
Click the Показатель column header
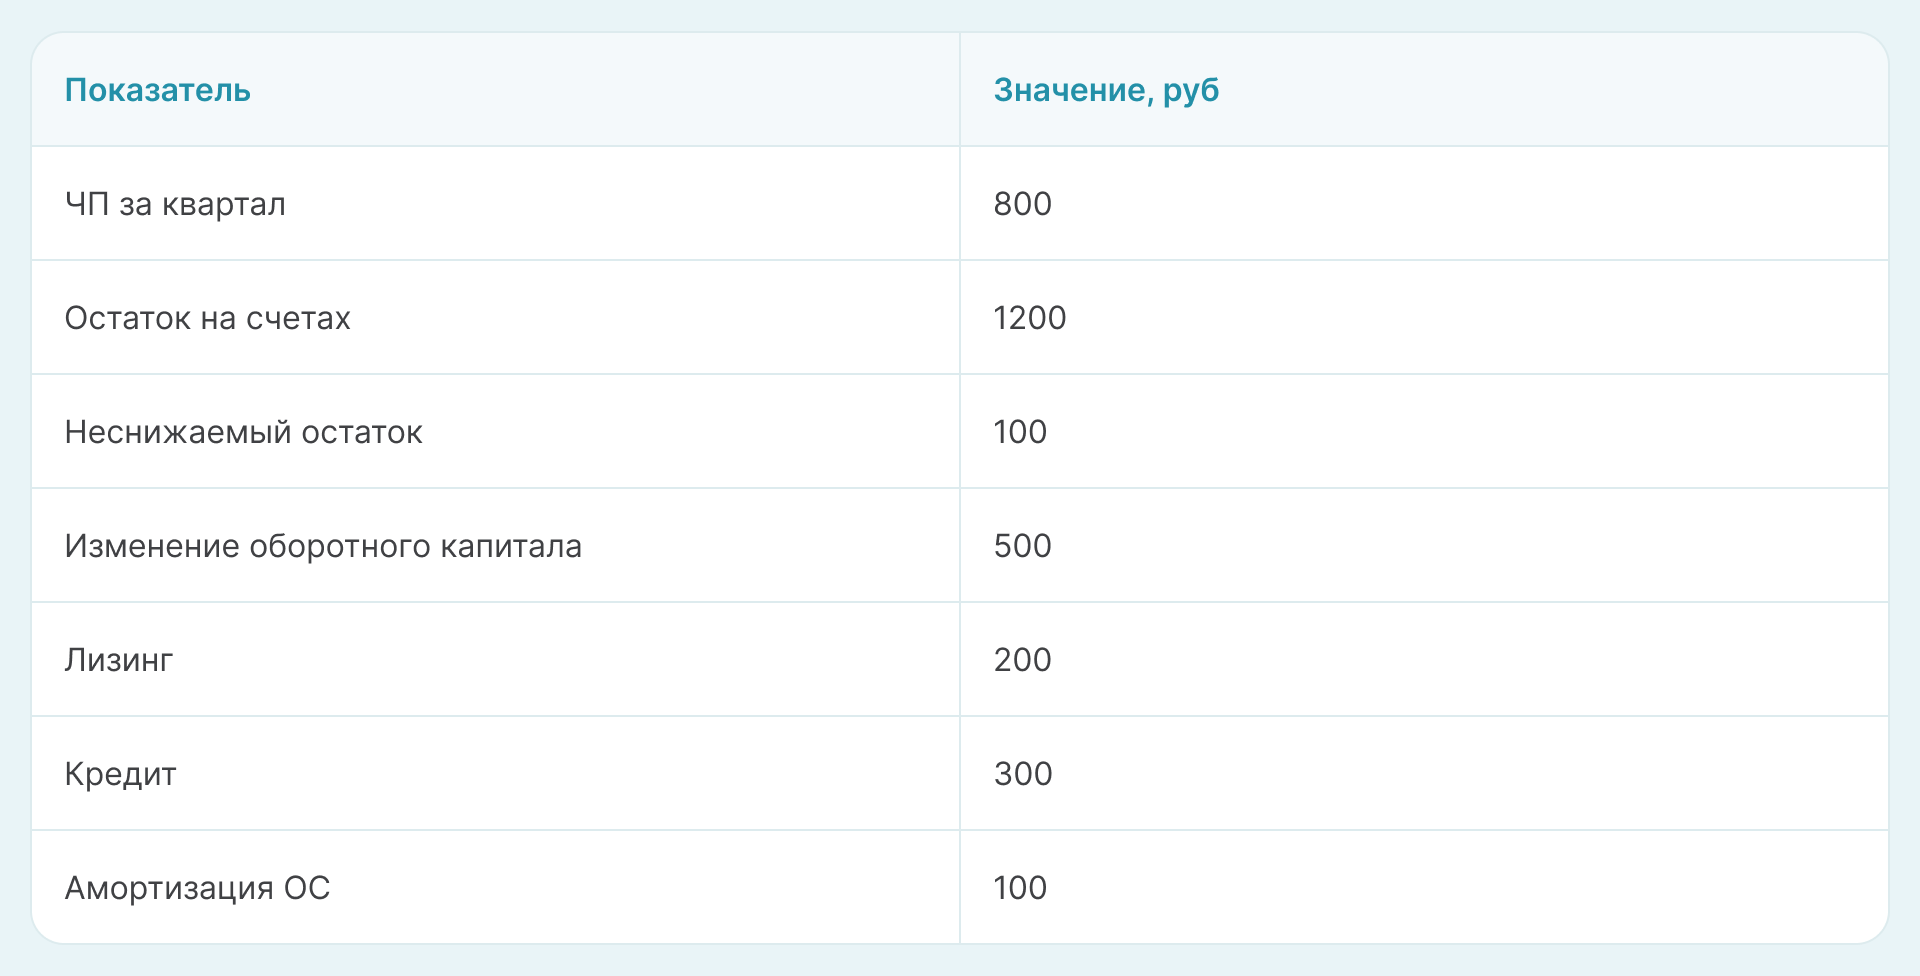click(158, 90)
